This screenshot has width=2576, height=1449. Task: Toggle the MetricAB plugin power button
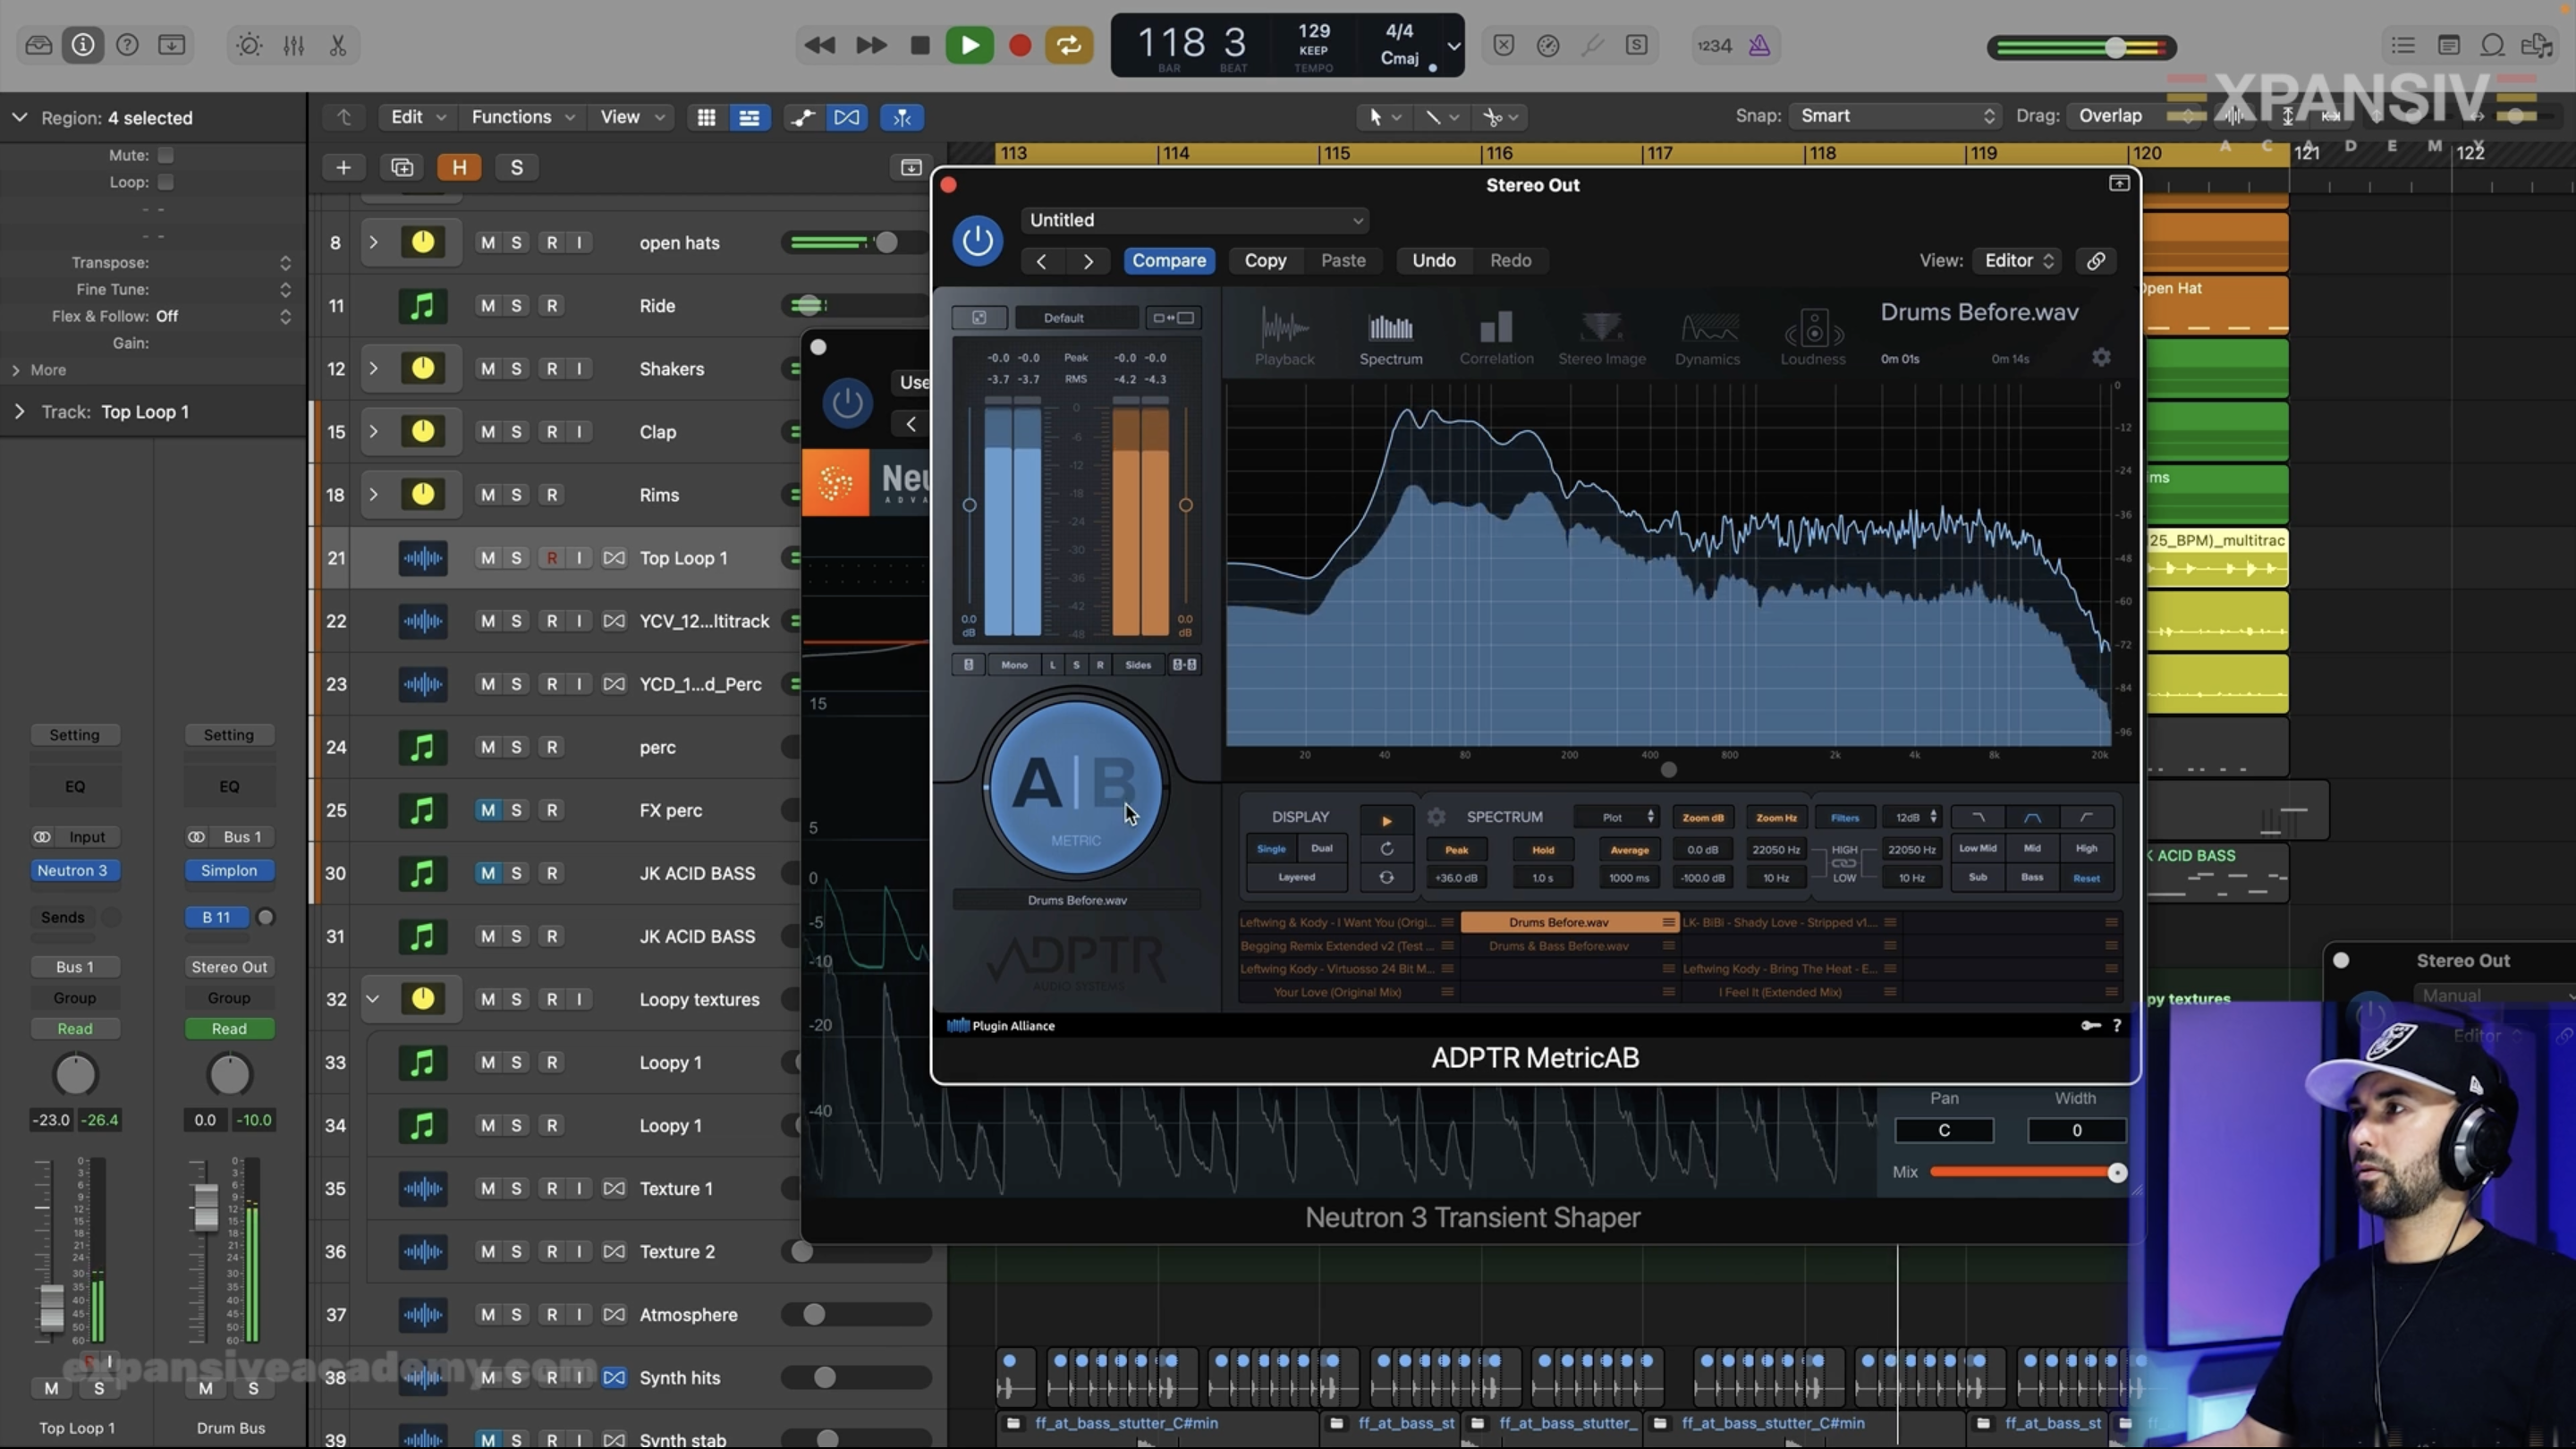pos(977,240)
